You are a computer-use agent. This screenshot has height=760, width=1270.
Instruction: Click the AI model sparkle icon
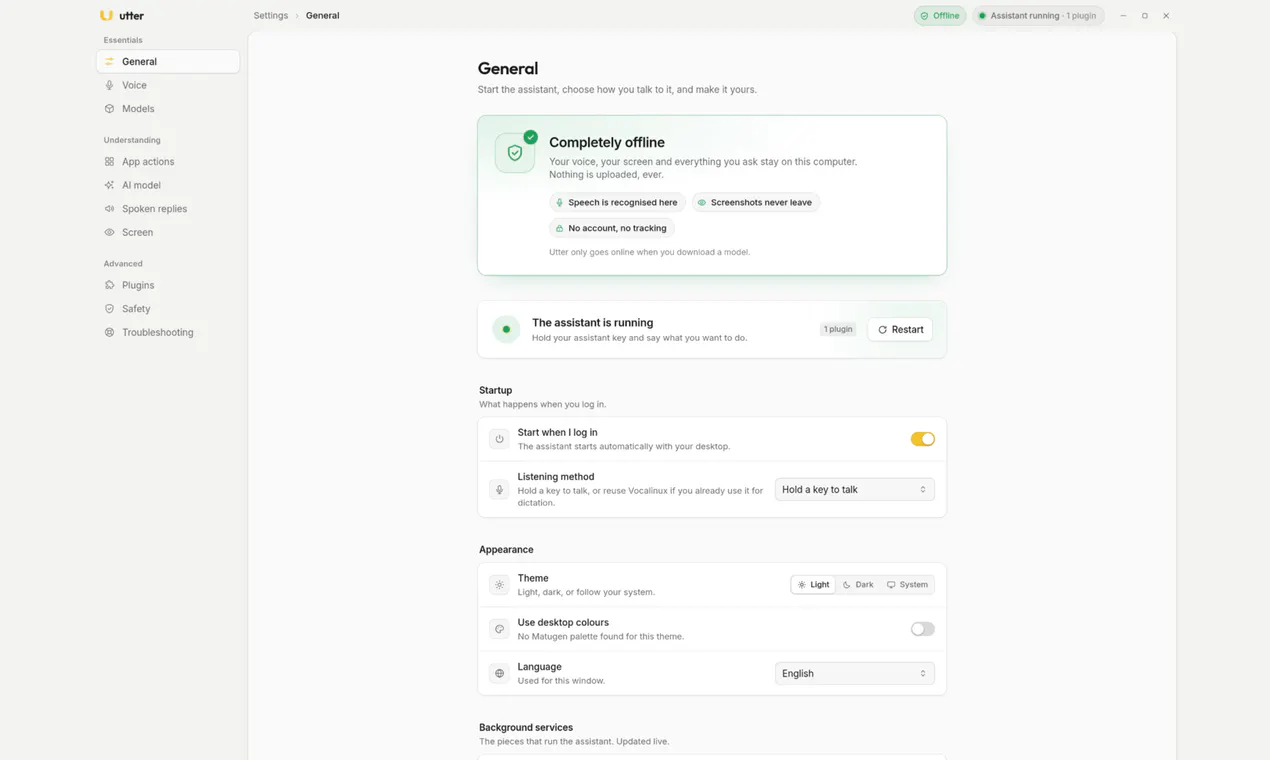[x=109, y=185]
